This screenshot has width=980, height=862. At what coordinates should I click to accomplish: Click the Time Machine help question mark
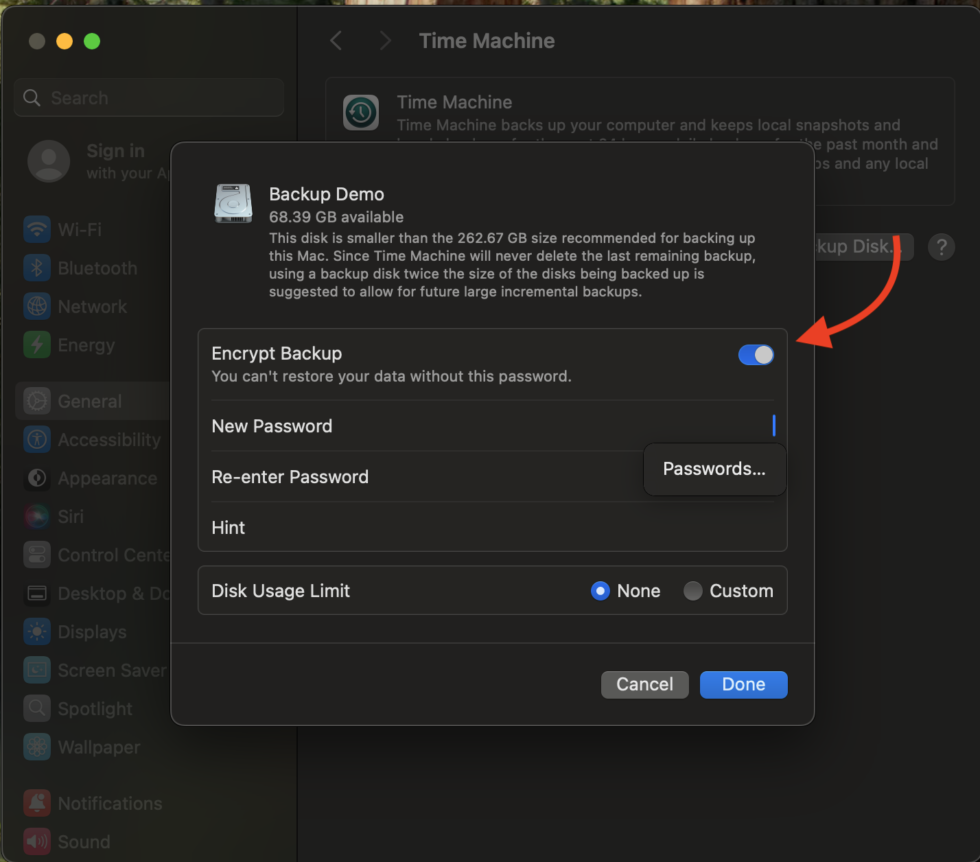[x=941, y=247]
